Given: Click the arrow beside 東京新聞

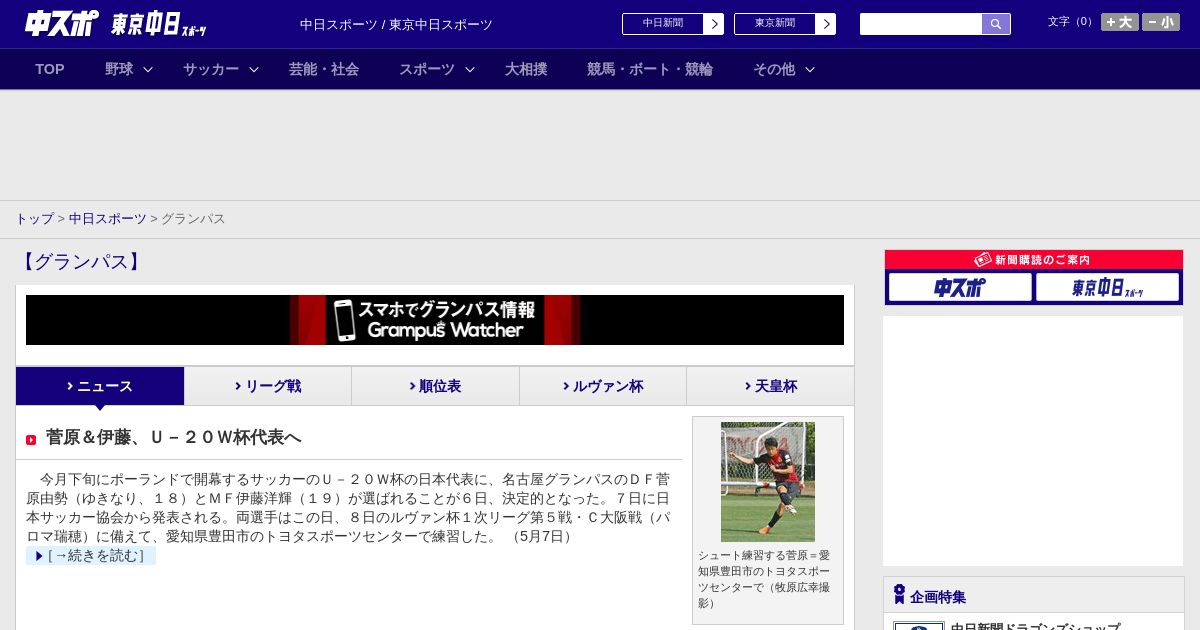Looking at the screenshot, I should pyautogui.click(x=826, y=24).
